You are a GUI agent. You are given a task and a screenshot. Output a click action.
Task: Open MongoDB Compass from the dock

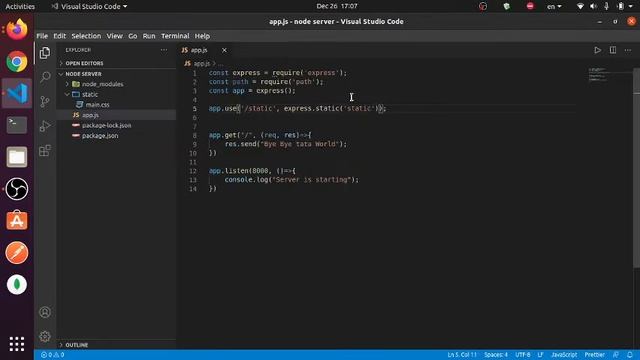point(17,284)
